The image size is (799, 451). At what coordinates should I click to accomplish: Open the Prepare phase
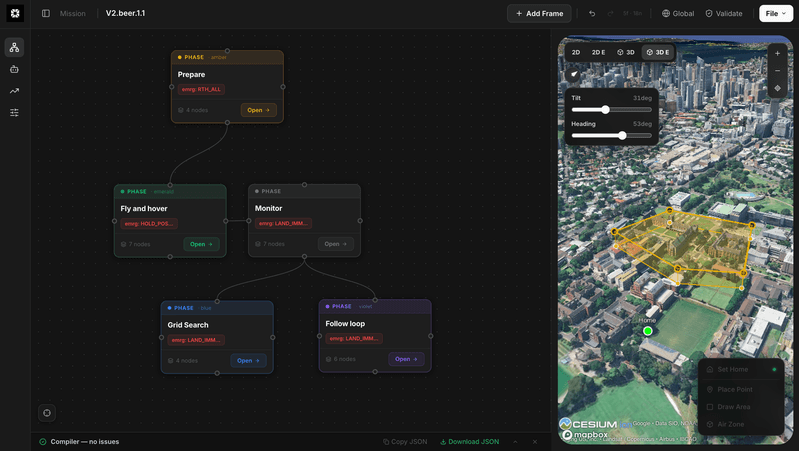pyautogui.click(x=258, y=110)
